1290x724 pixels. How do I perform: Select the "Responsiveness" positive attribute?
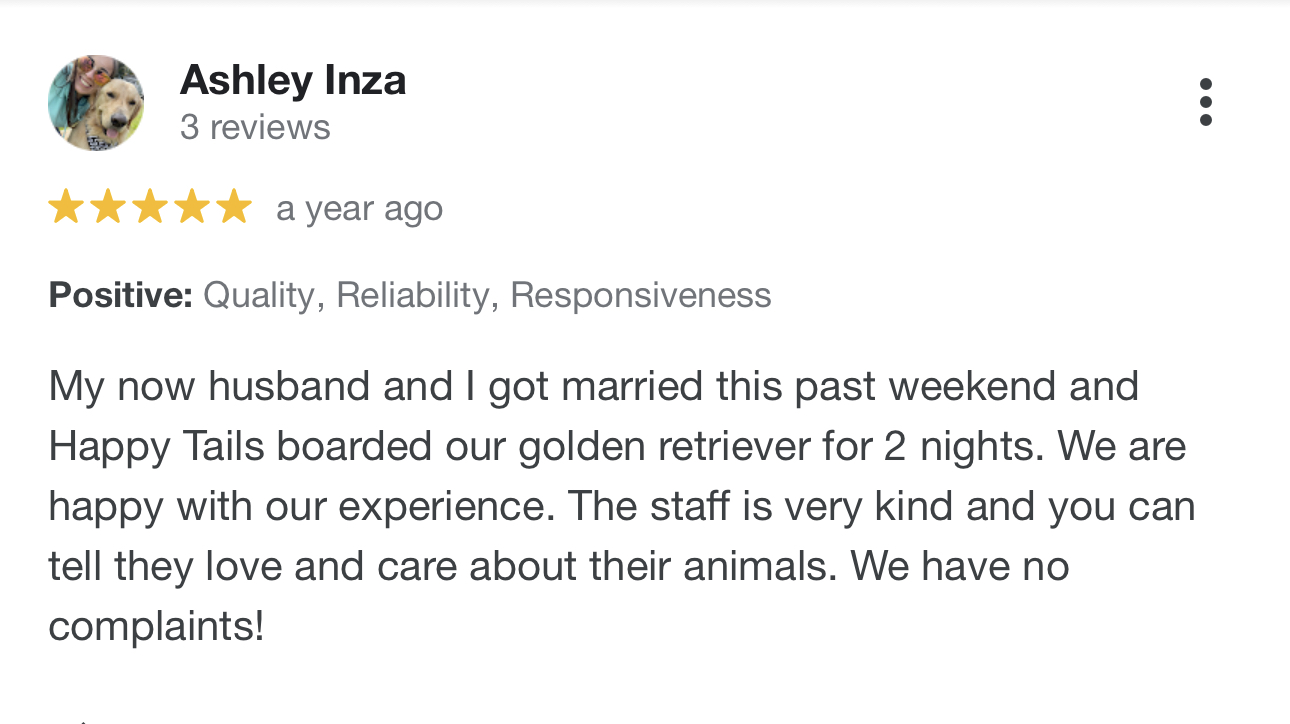point(641,296)
